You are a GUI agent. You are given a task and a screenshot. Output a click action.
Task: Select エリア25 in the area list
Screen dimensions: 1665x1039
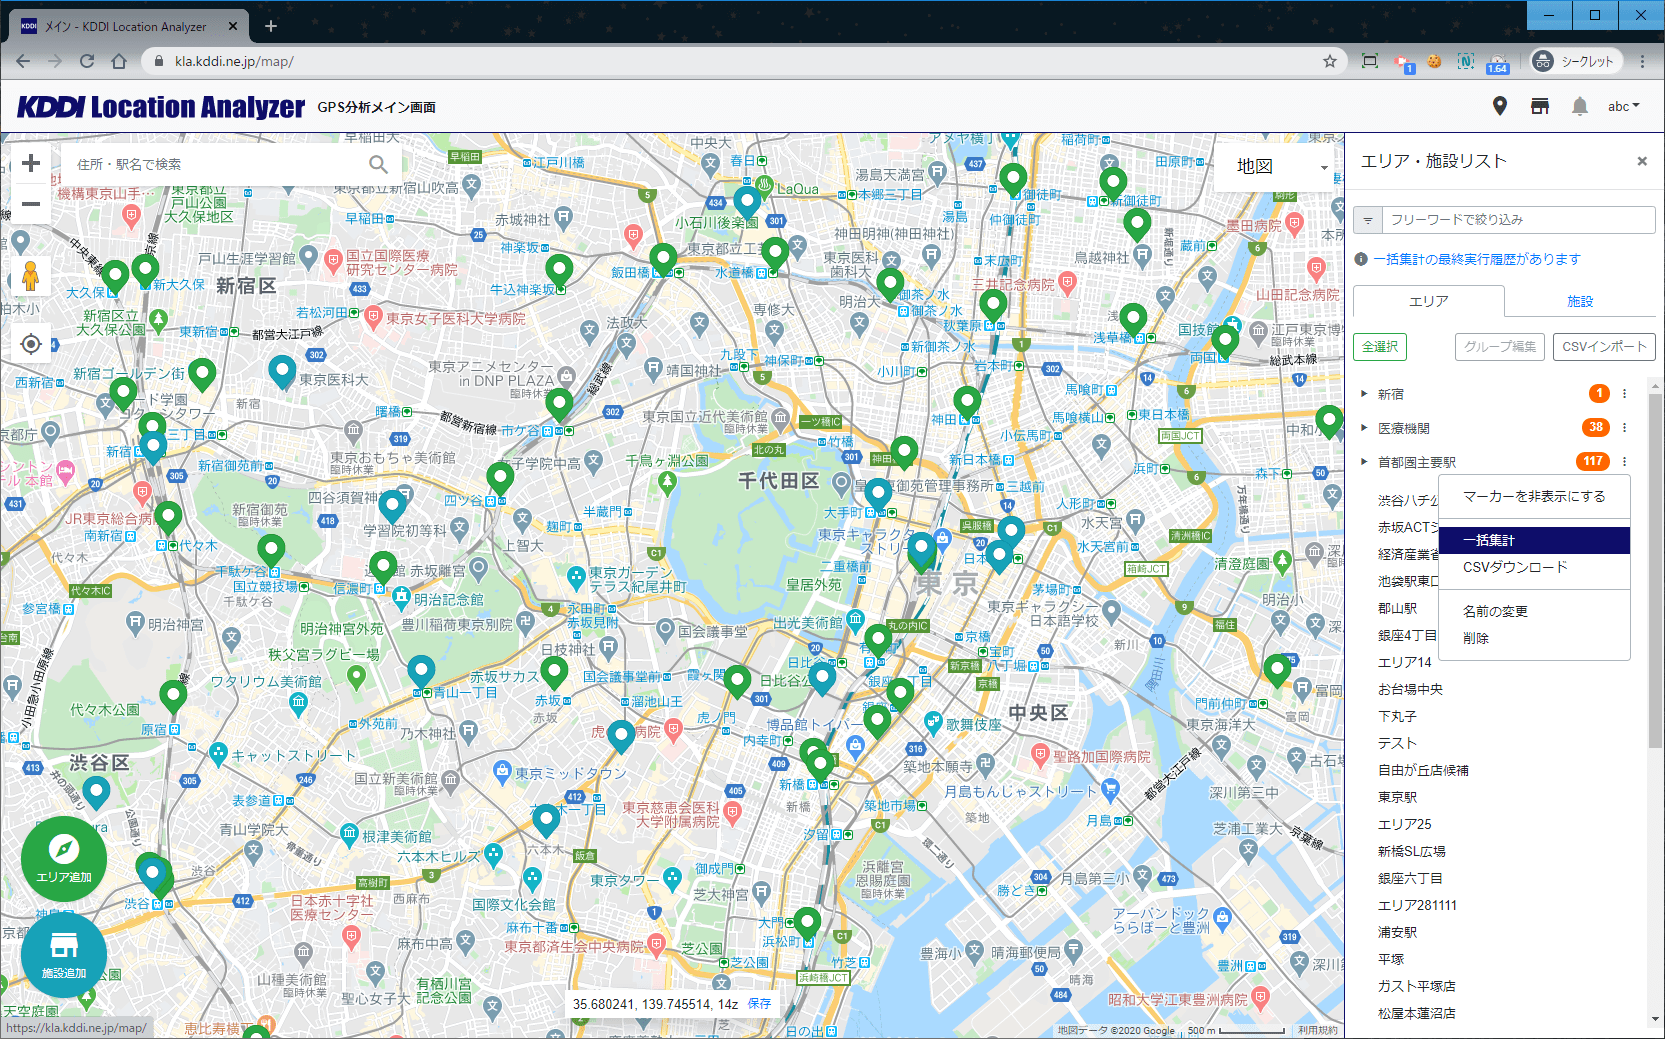coord(1404,824)
